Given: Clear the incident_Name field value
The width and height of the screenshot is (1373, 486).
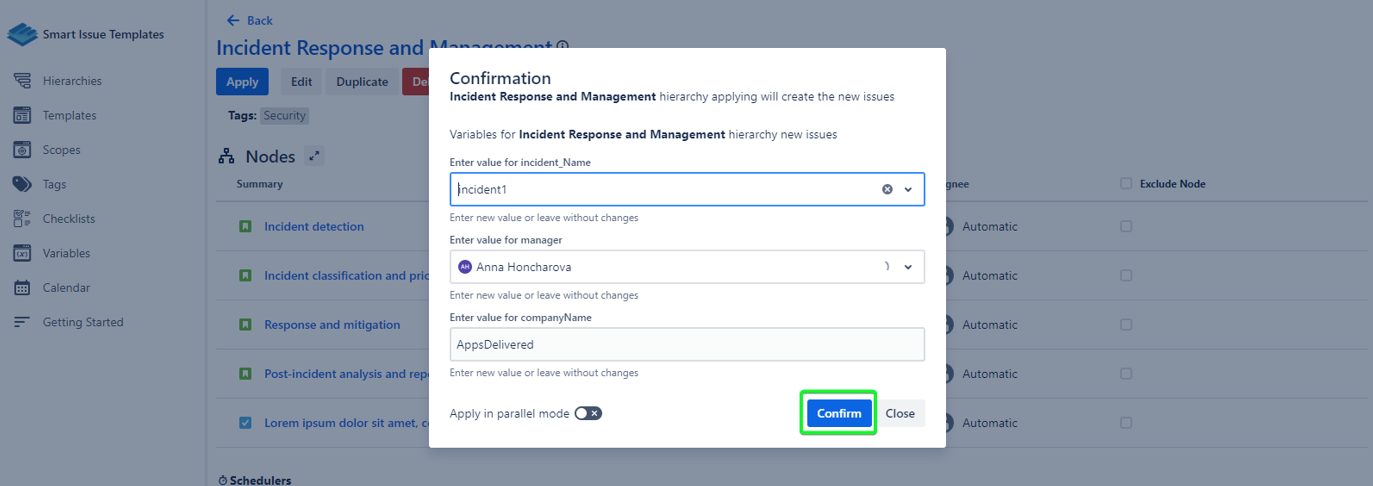Looking at the screenshot, I should click(x=887, y=189).
